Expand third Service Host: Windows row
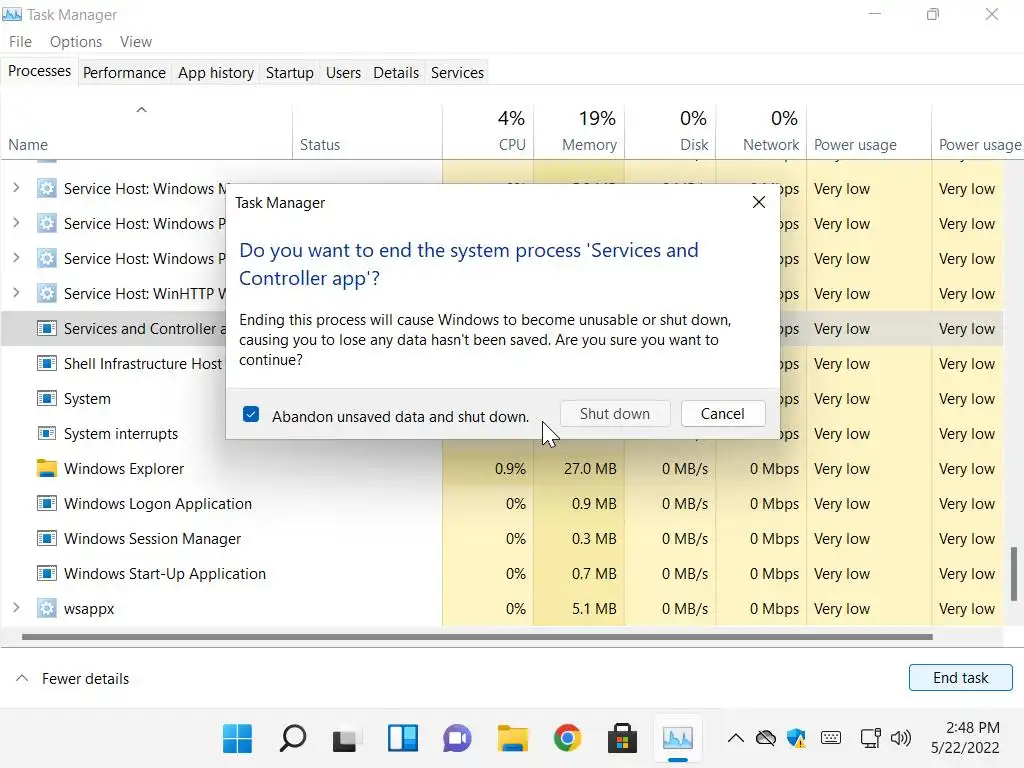 [16, 258]
